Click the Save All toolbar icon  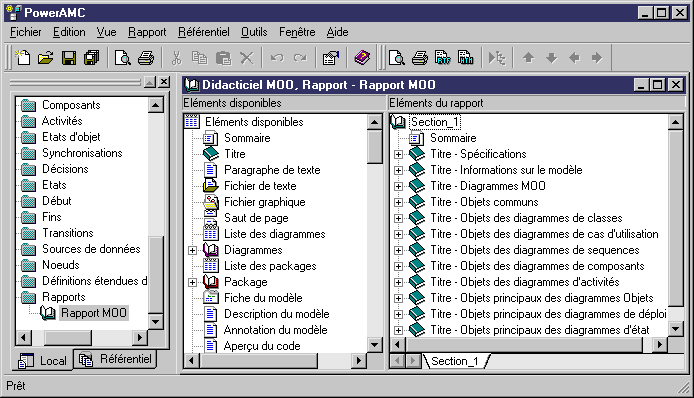(92, 58)
